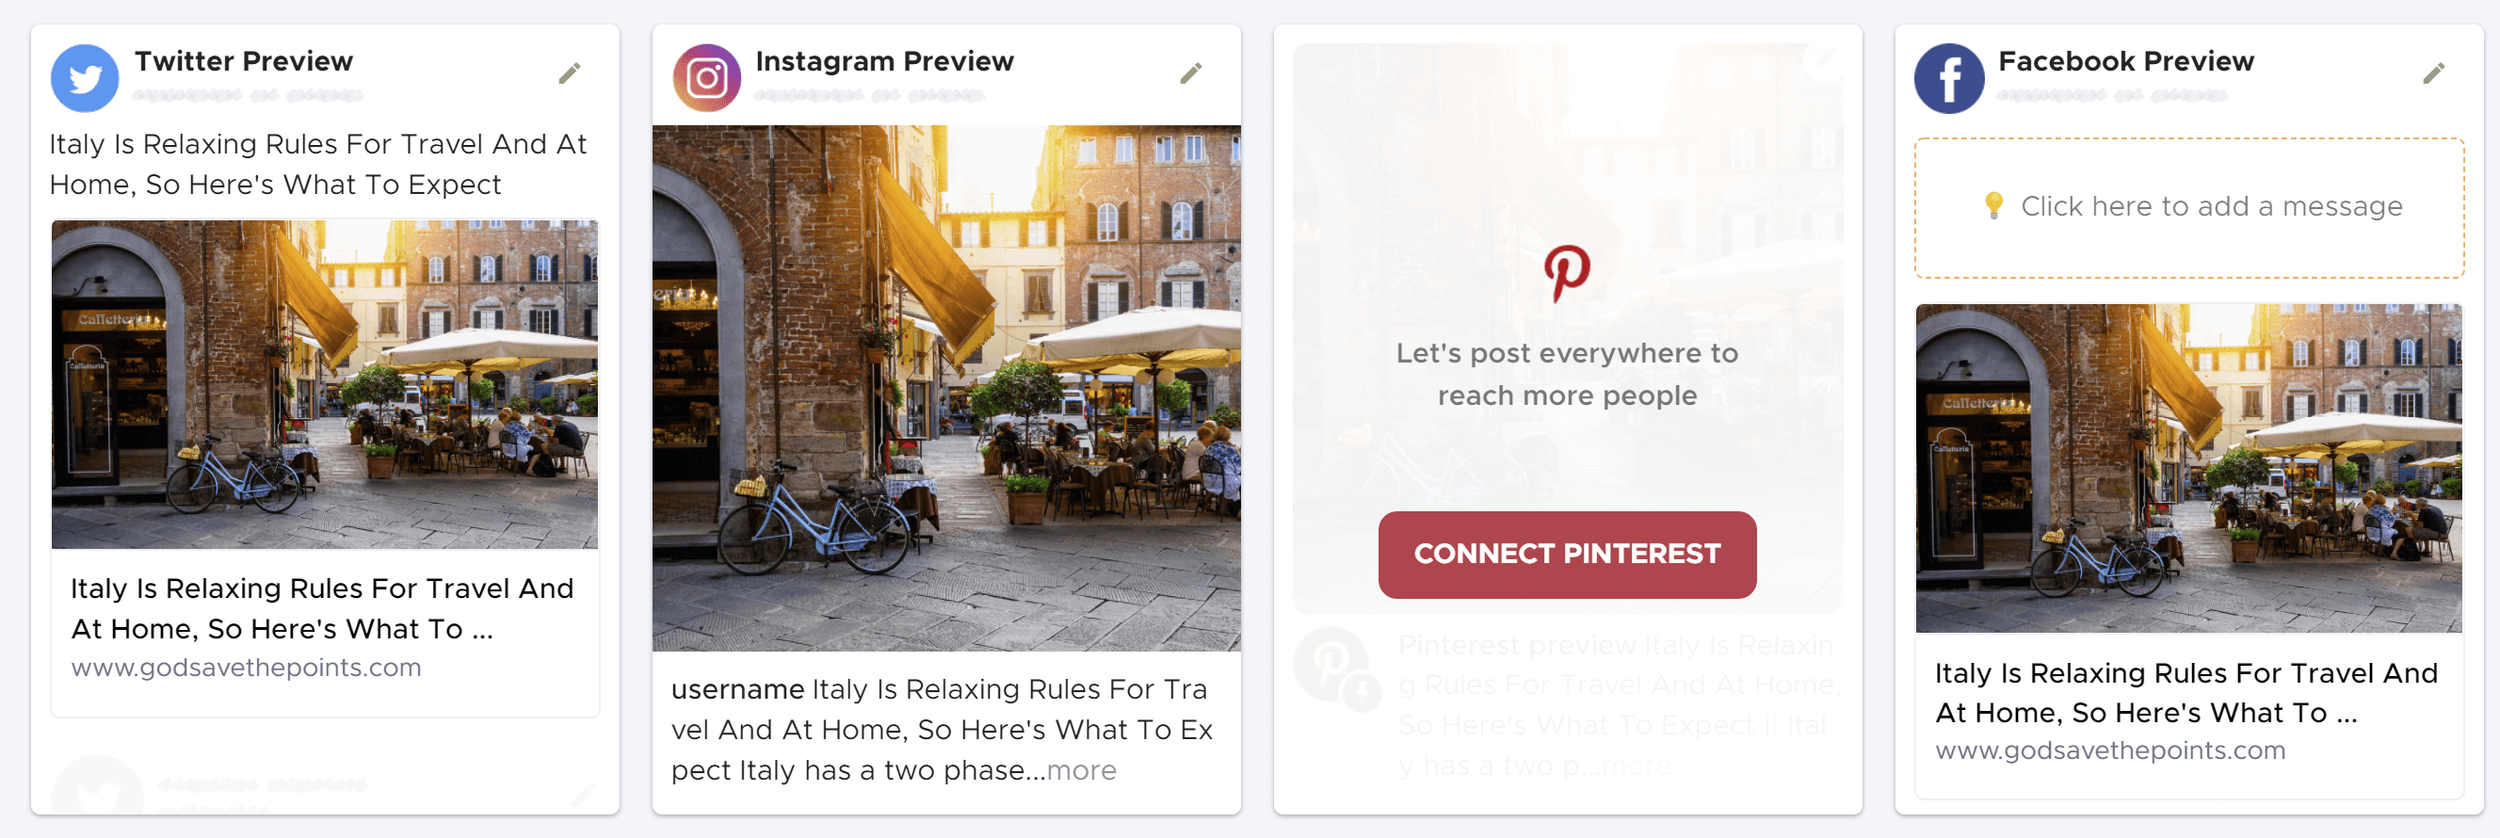Click the Twitter preview street image

[325, 384]
